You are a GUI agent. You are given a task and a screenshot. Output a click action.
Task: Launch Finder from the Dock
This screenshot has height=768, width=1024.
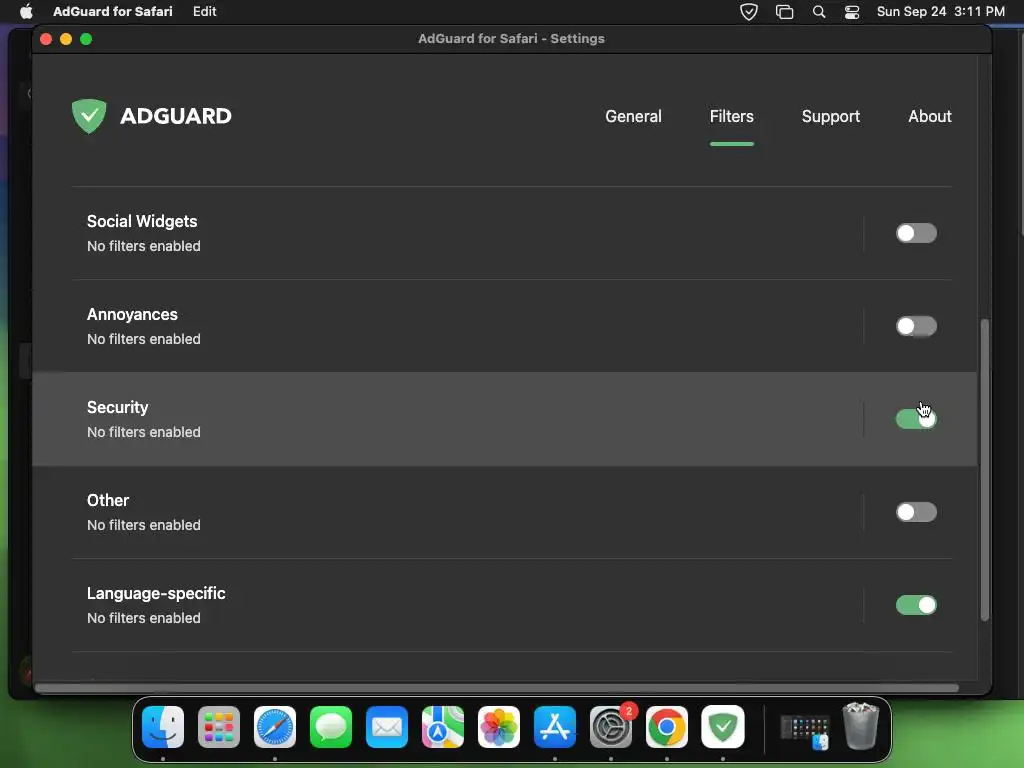pyautogui.click(x=163, y=727)
